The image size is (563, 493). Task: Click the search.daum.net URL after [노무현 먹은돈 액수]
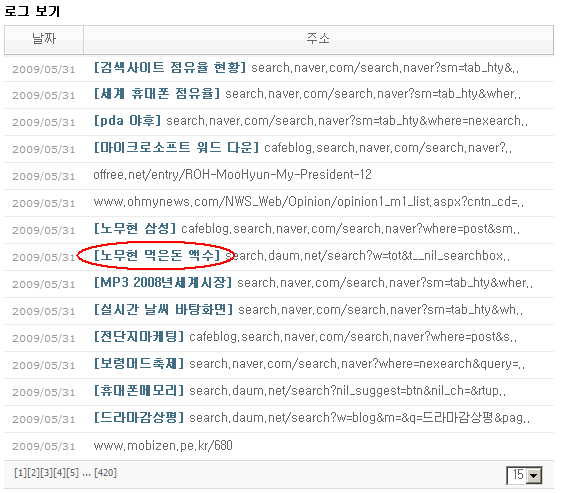[367, 256]
